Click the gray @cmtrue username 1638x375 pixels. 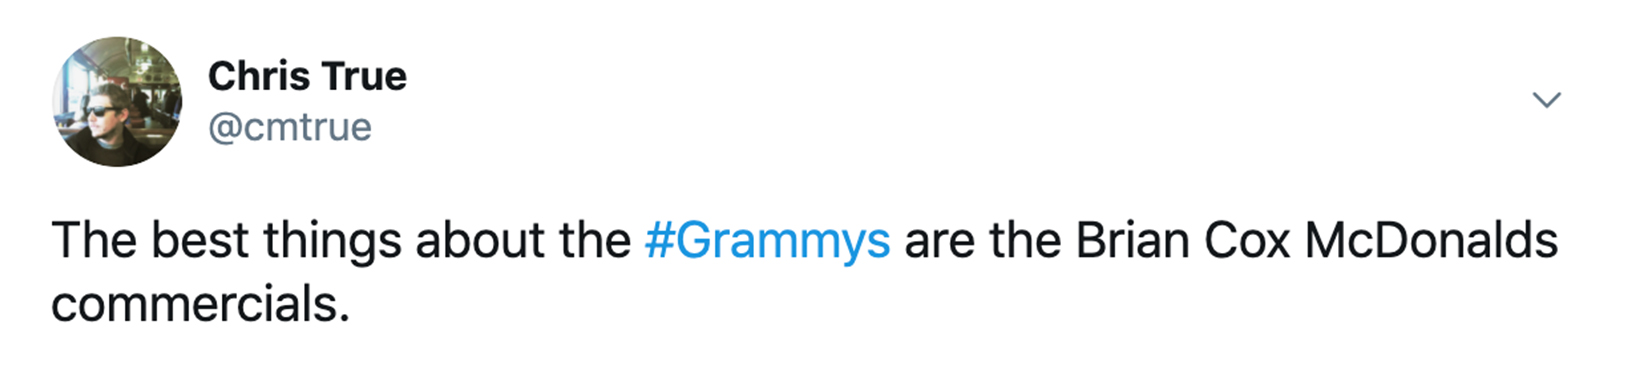290,127
